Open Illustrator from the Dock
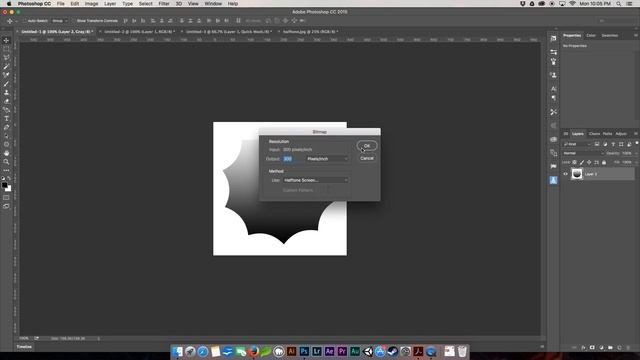The image size is (640, 360). coord(291,351)
